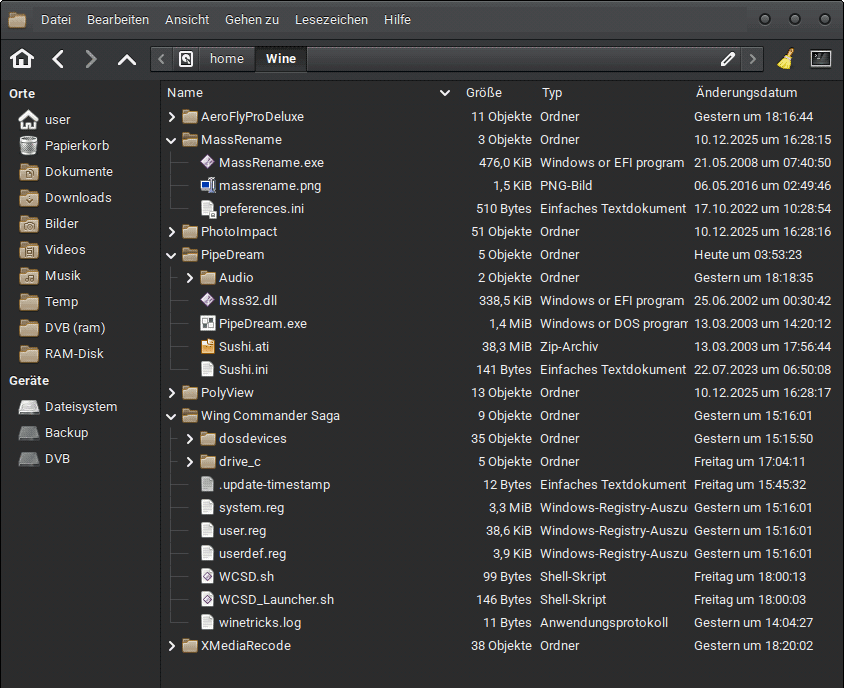Collapse the PipeDream folder
Screen dimensions: 844x688
172,255
